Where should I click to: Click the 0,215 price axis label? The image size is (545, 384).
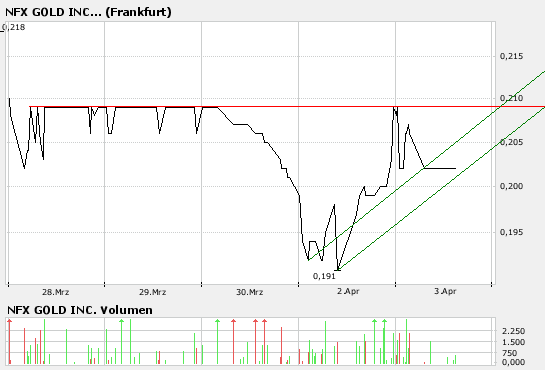(511, 56)
